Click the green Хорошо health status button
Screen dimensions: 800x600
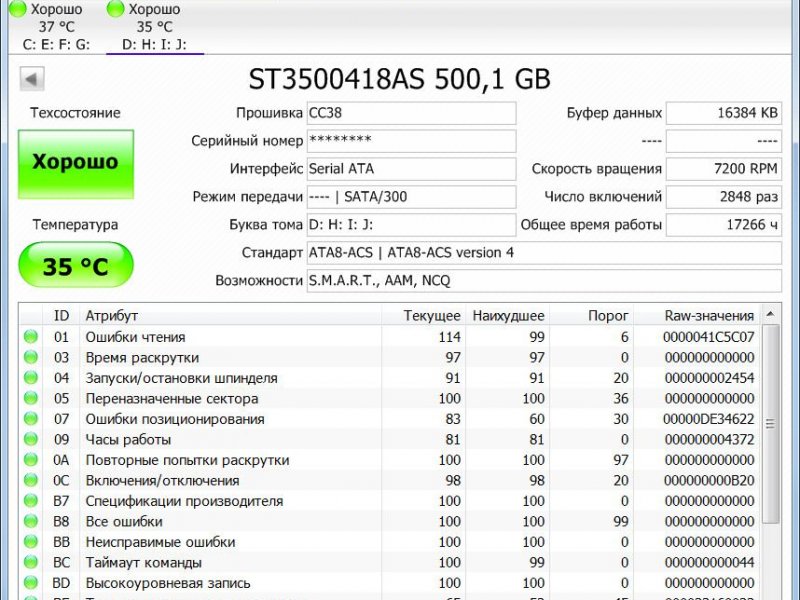(x=76, y=164)
